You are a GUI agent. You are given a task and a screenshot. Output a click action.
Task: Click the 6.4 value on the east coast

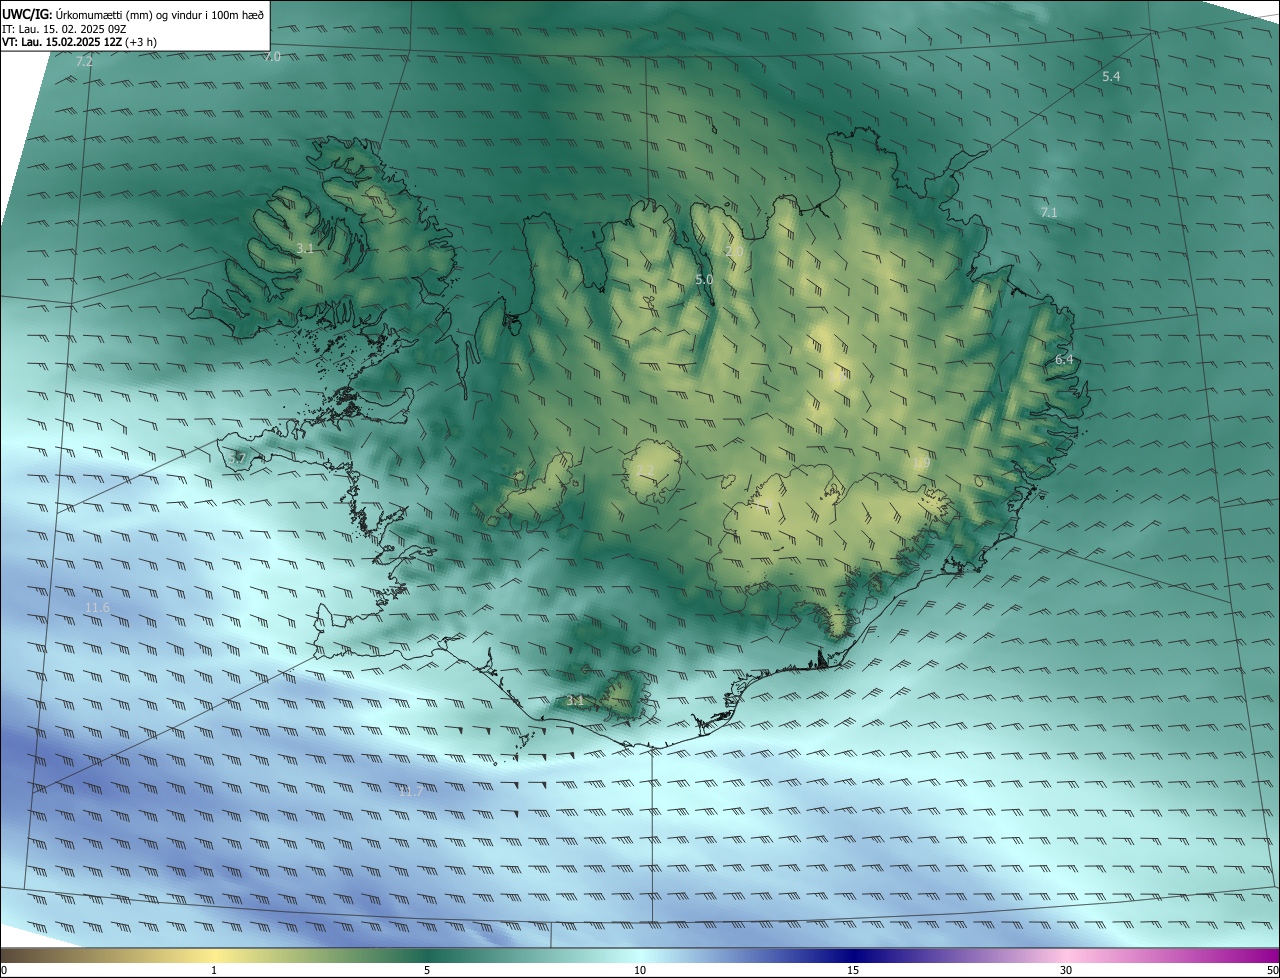coord(1064,360)
